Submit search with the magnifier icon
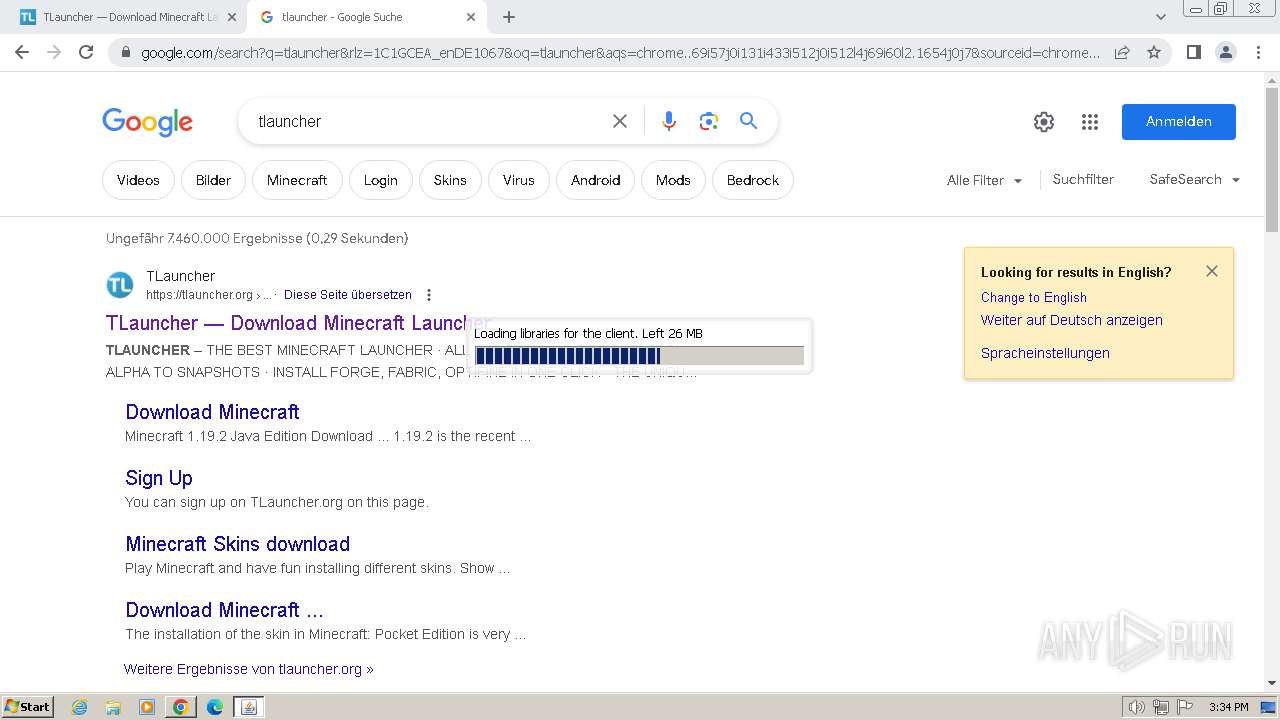This screenshot has width=1280, height=720. (x=748, y=121)
